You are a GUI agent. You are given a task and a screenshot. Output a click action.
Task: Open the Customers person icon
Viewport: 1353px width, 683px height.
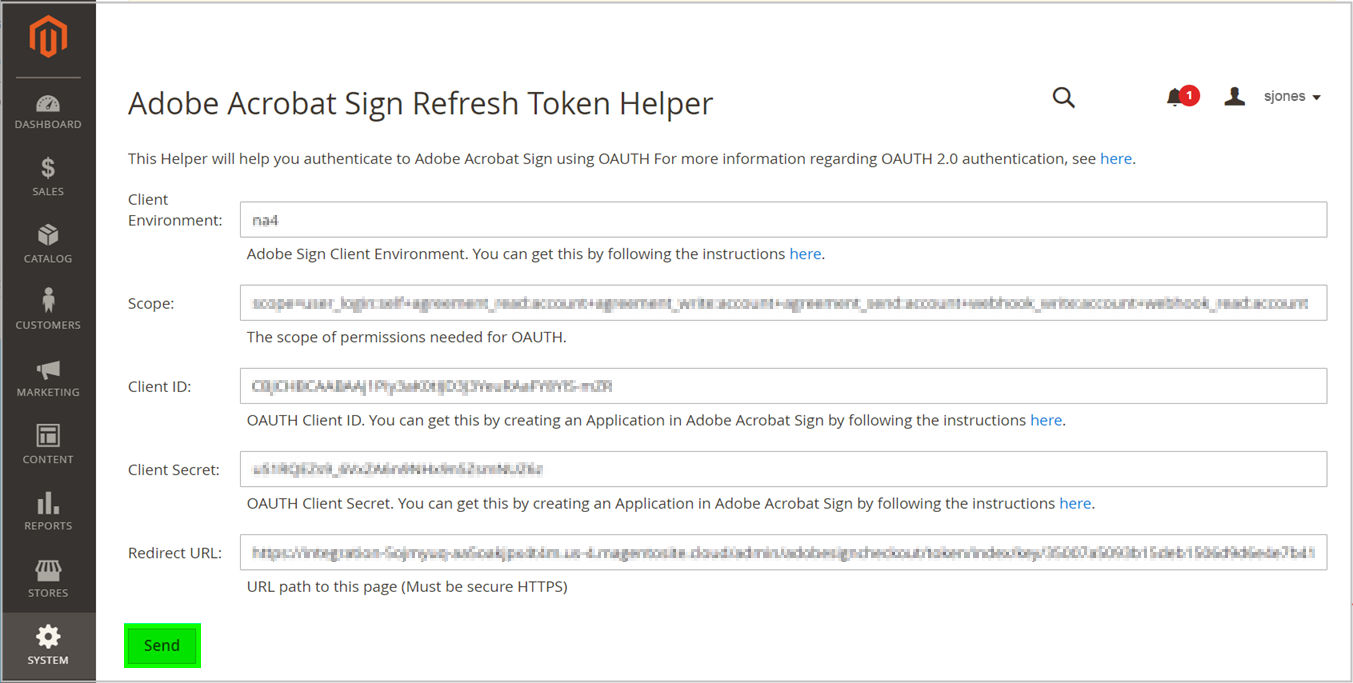47,301
